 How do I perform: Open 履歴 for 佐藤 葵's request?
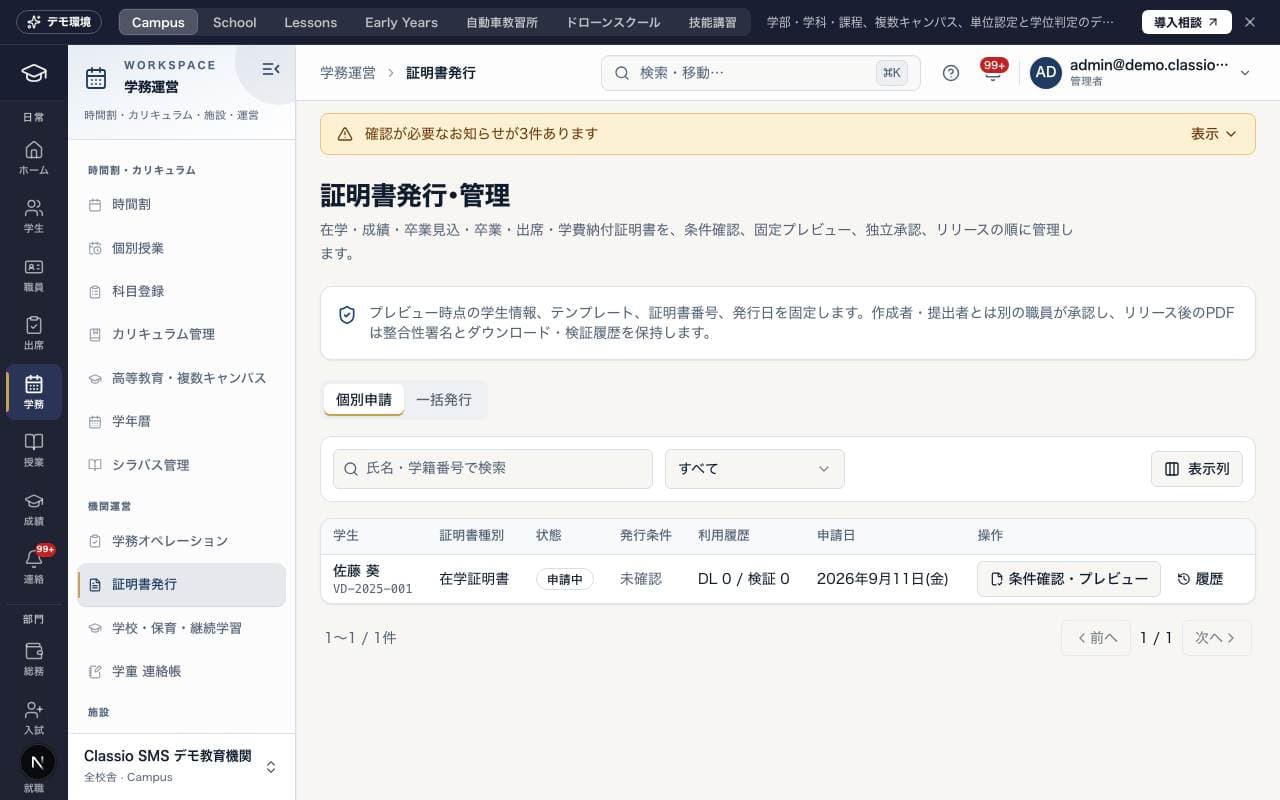(1200, 579)
